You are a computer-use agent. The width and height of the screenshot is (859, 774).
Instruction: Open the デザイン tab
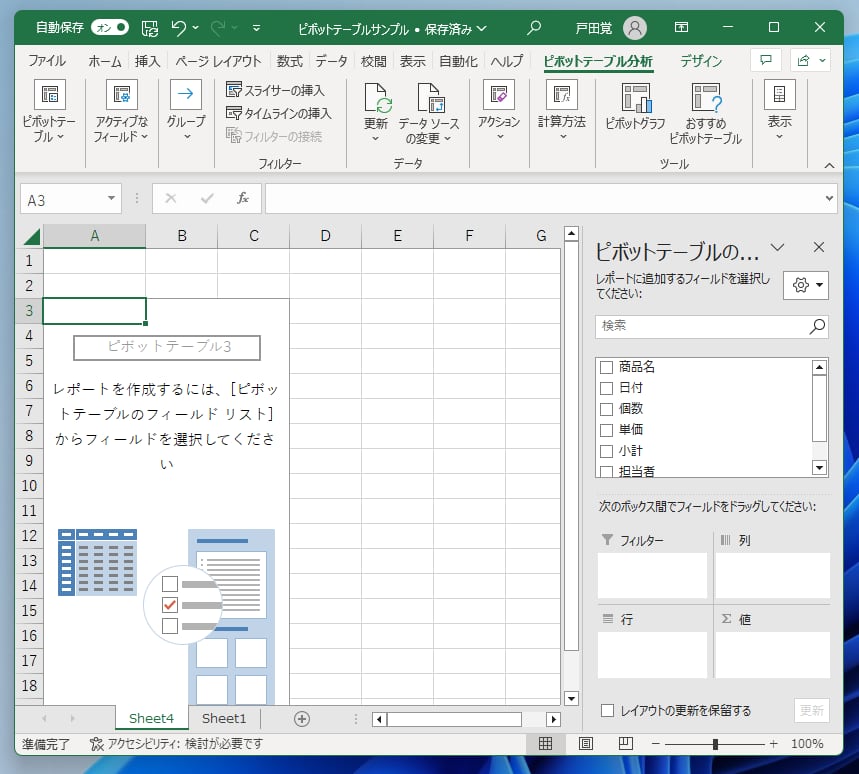(x=701, y=61)
